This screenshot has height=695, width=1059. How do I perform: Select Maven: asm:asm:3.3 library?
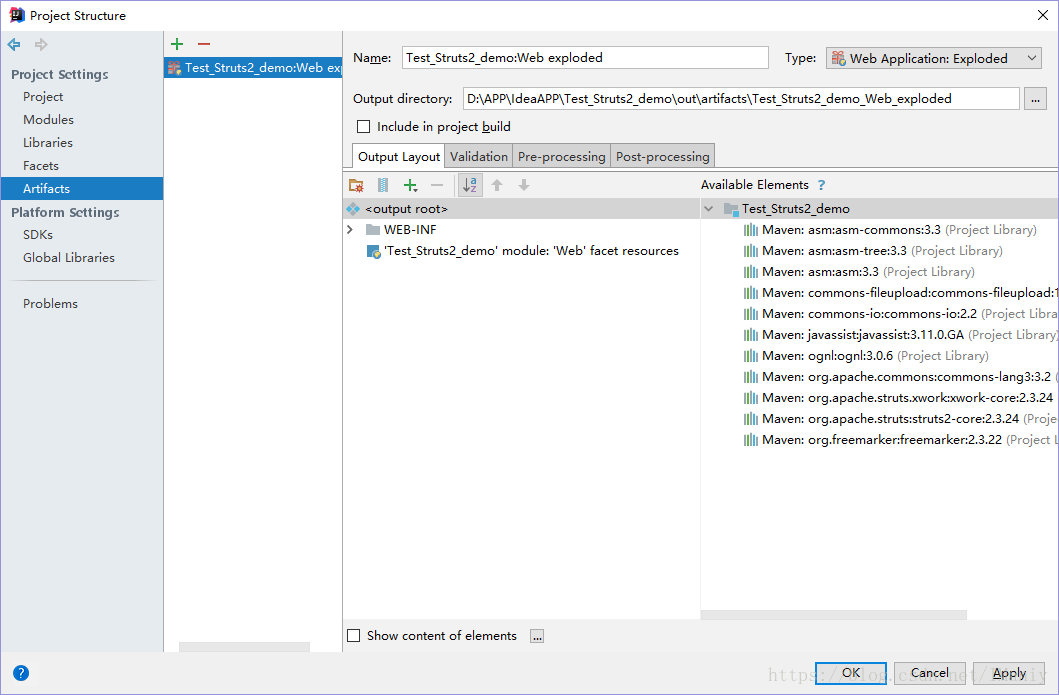point(859,272)
